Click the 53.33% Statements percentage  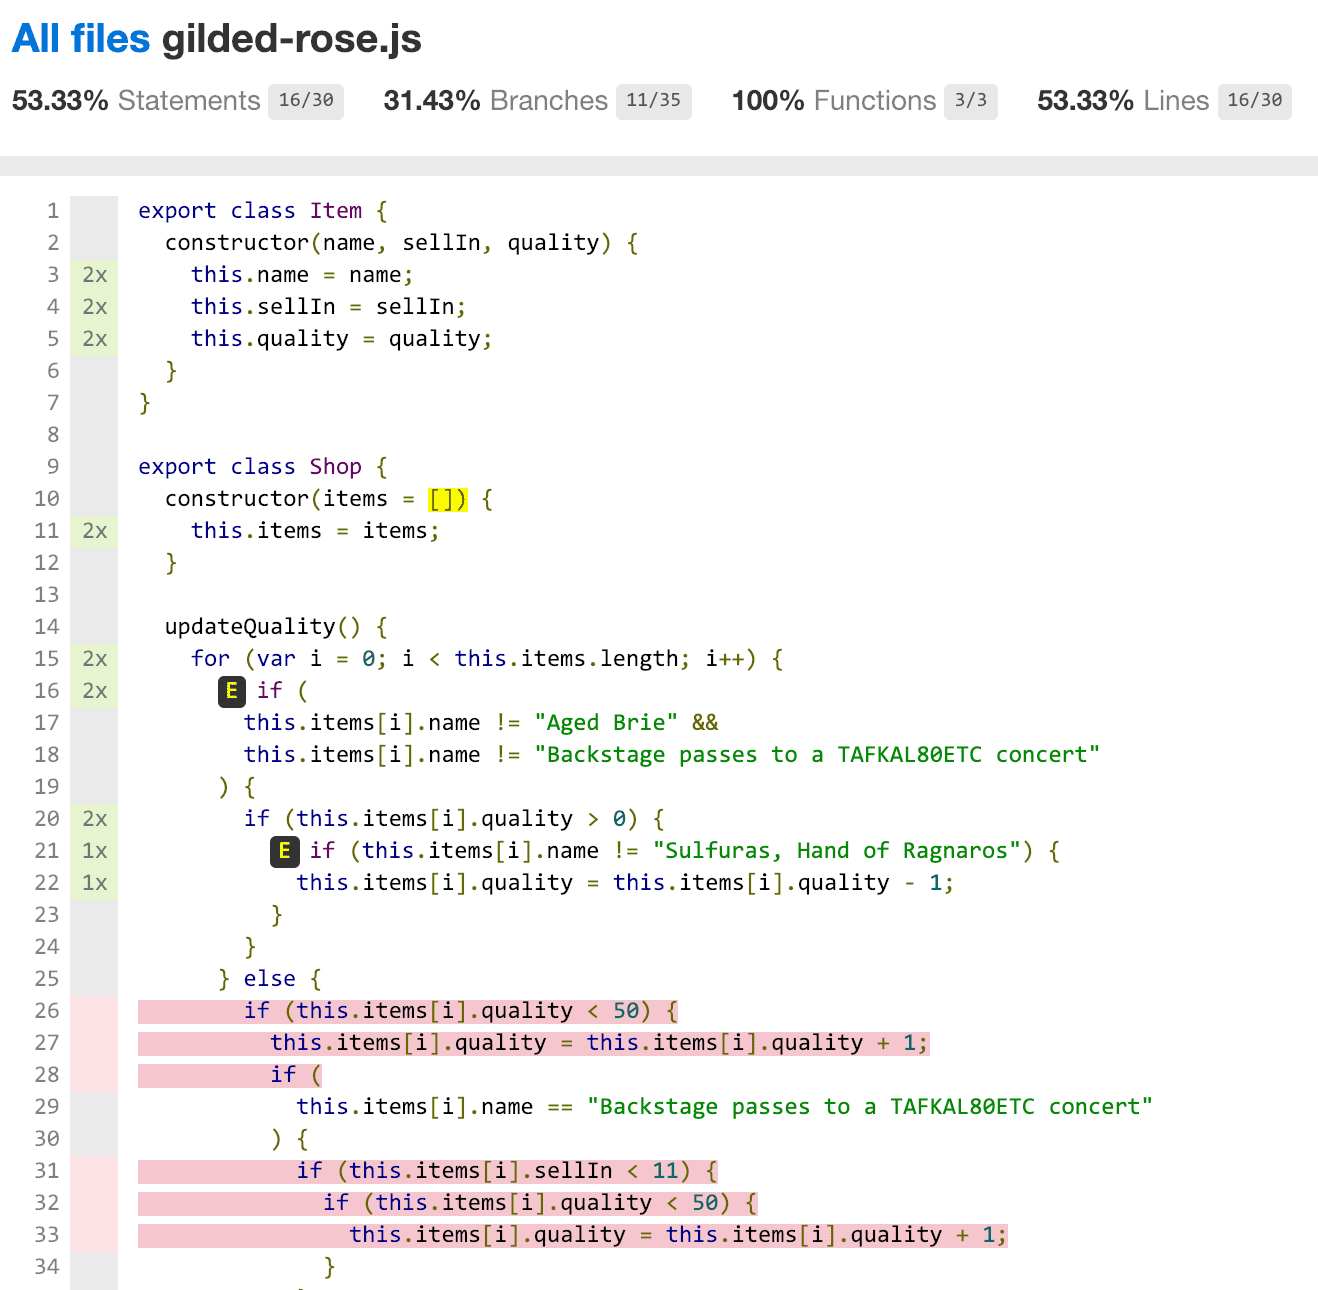[60, 101]
